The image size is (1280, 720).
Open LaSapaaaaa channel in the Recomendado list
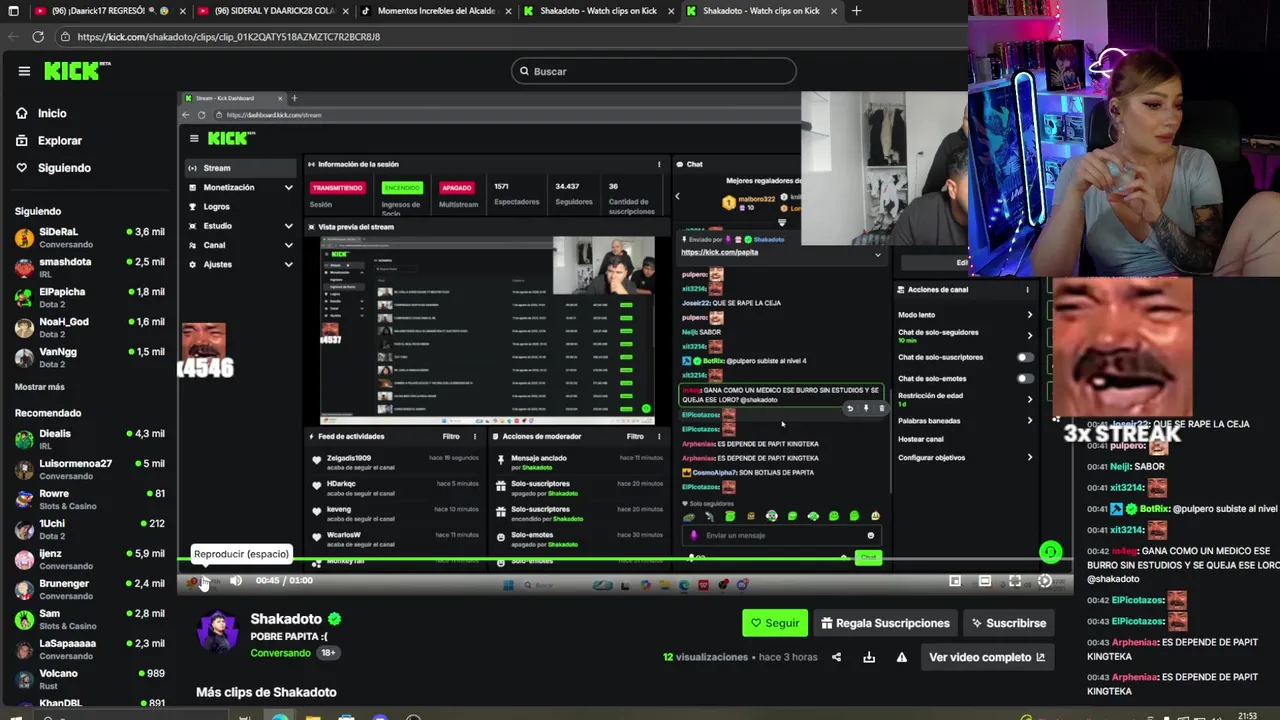pos(88,650)
